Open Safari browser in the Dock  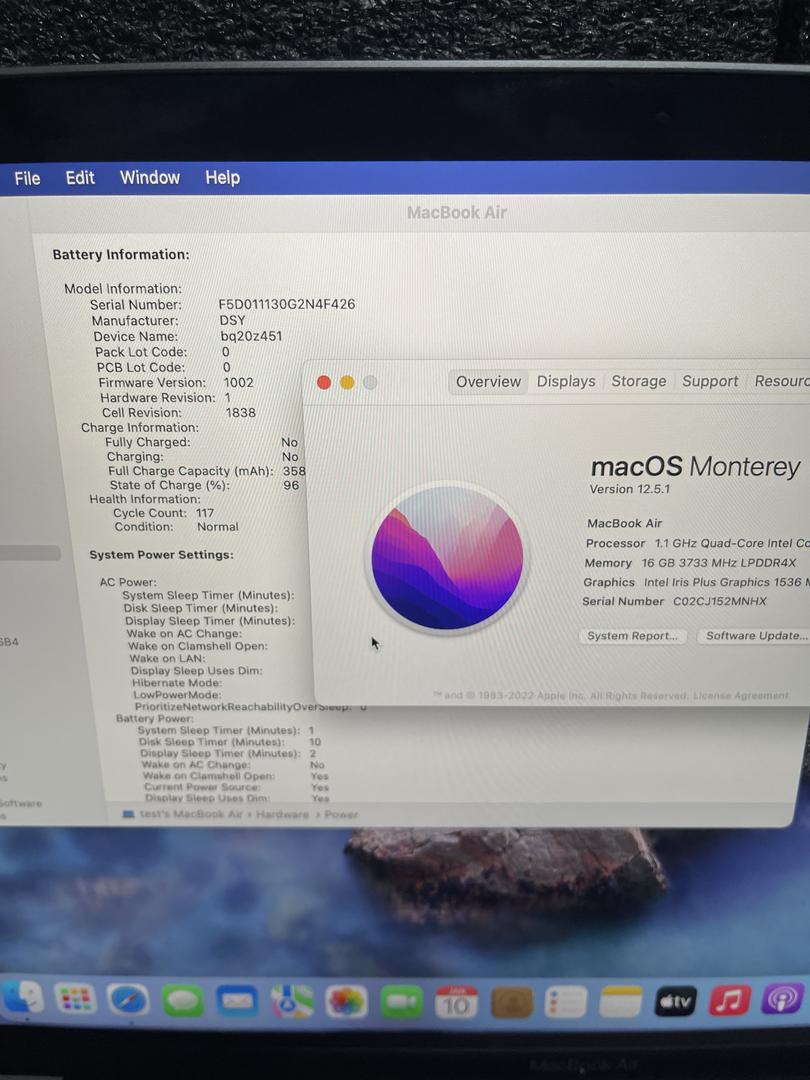pyautogui.click(x=129, y=1000)
